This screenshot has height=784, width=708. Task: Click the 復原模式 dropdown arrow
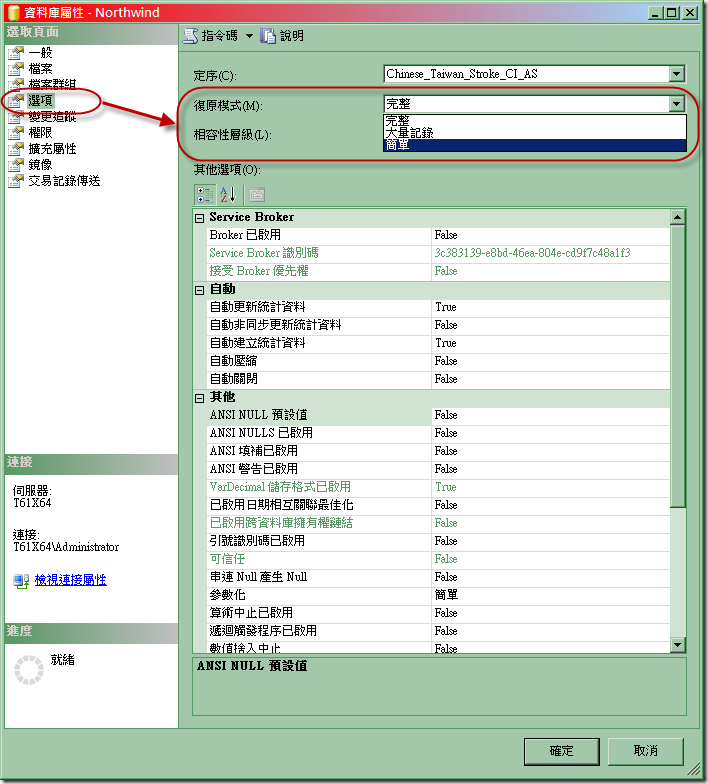pos(676,104)
